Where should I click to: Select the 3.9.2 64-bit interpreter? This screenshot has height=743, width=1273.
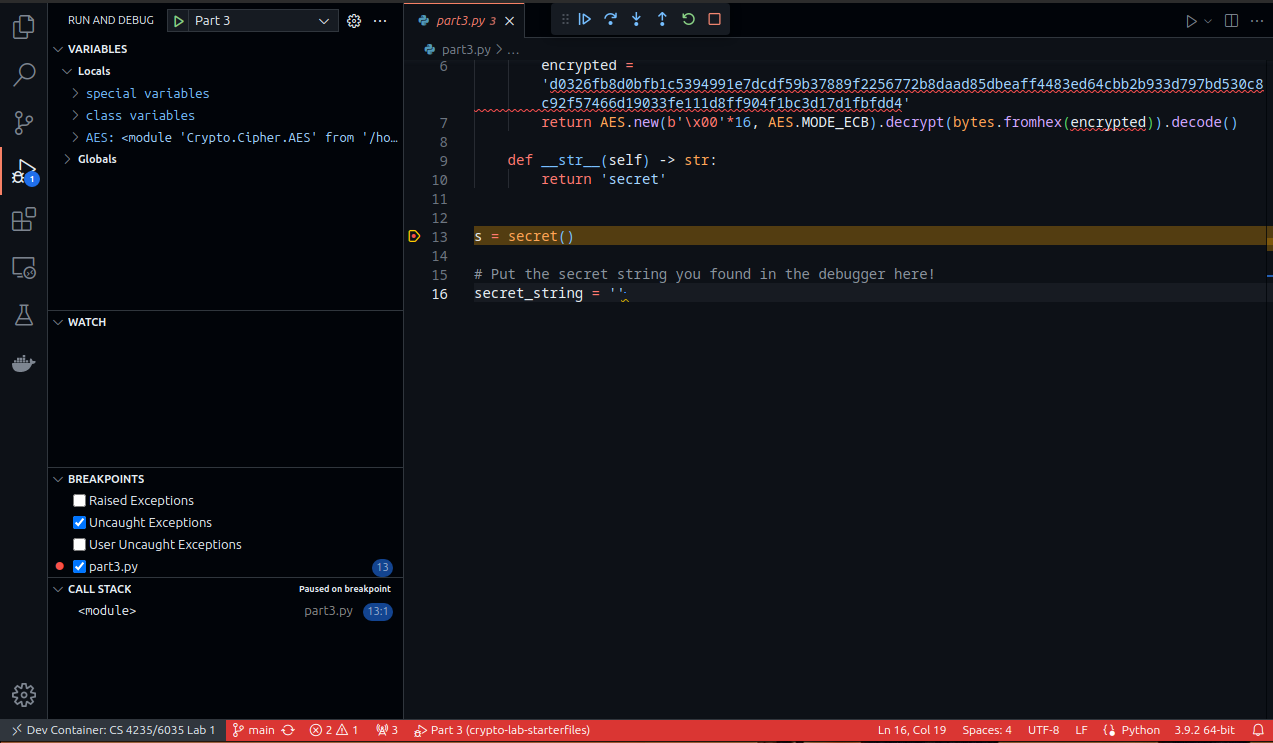(x=1205, y=730)
